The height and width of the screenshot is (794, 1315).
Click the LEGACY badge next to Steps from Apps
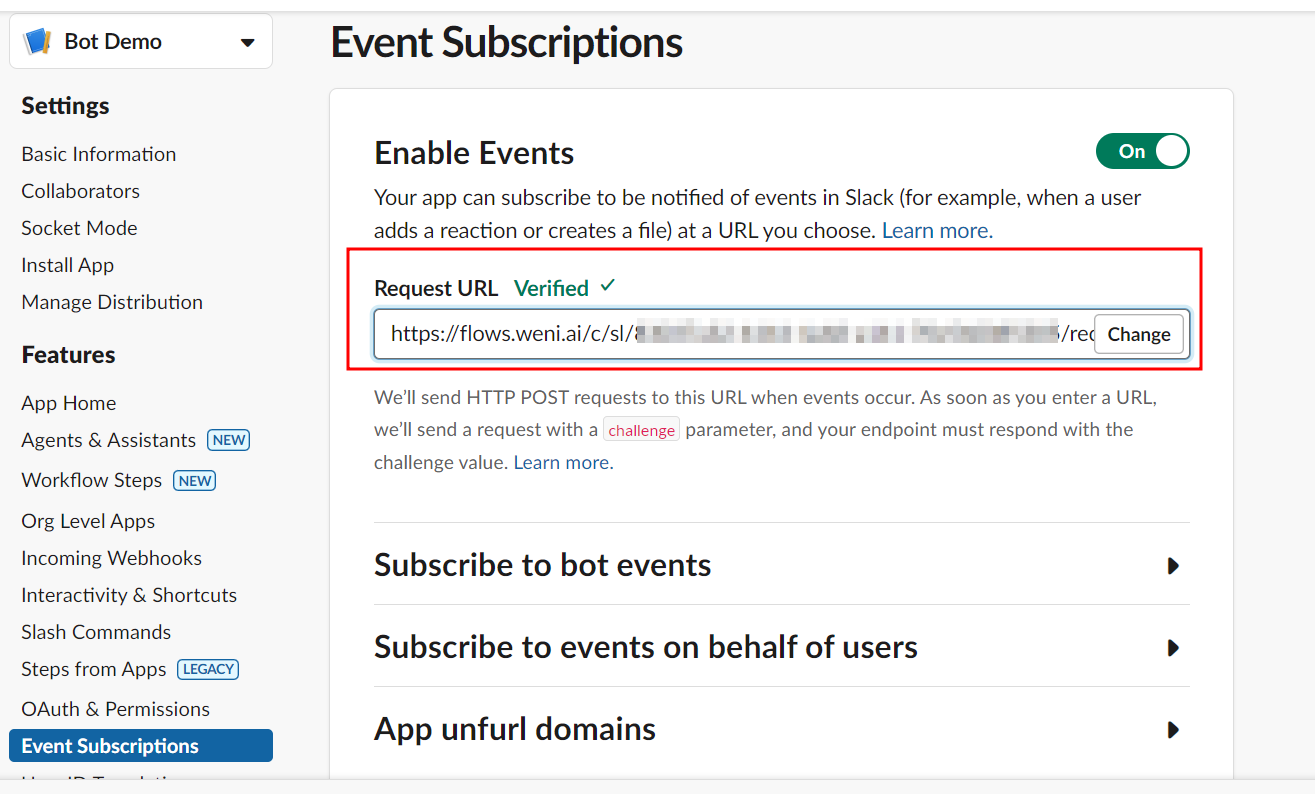(x=207, y=669)
